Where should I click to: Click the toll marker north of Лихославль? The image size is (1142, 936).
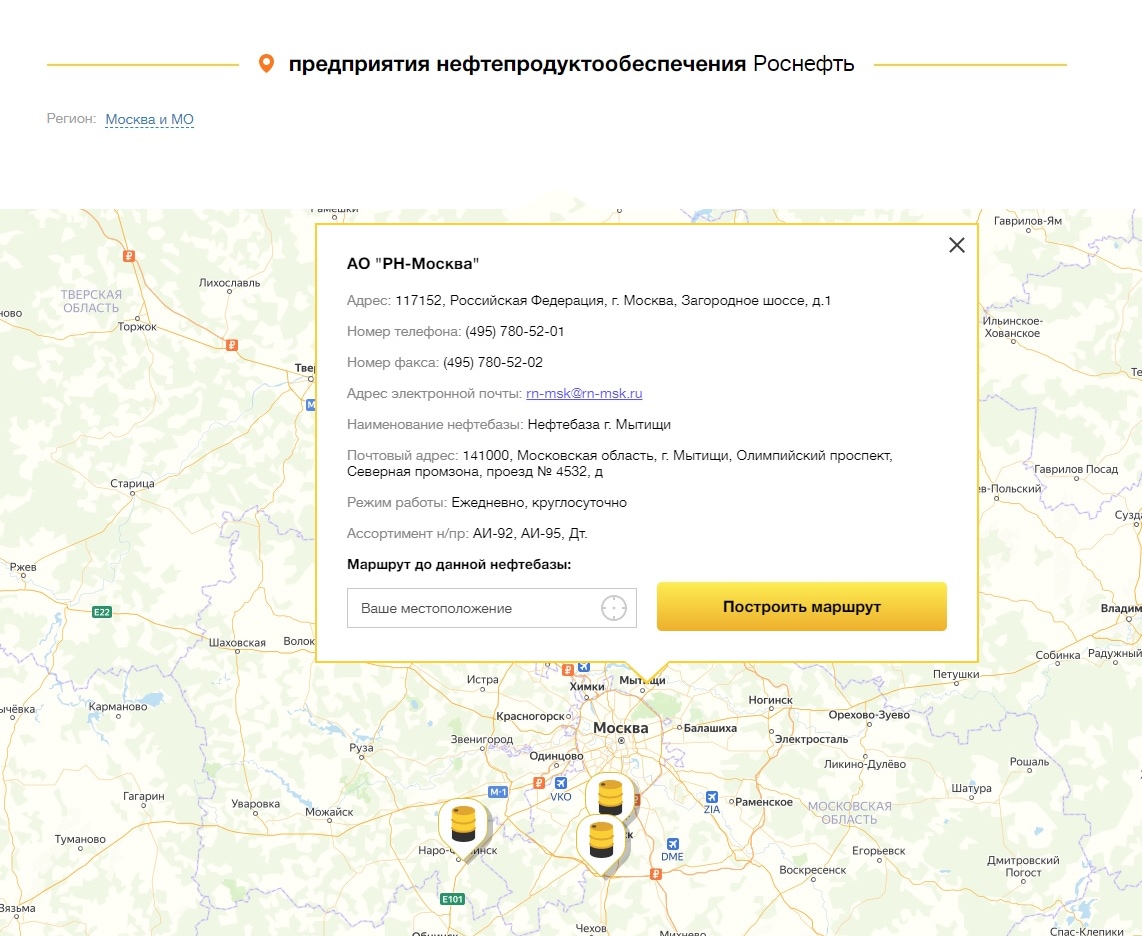click(129, 256)
